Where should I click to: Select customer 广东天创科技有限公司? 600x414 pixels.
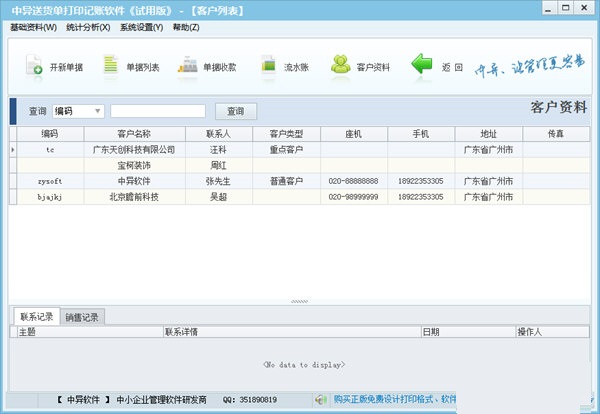pyautogui.click(x=134, y=150)
